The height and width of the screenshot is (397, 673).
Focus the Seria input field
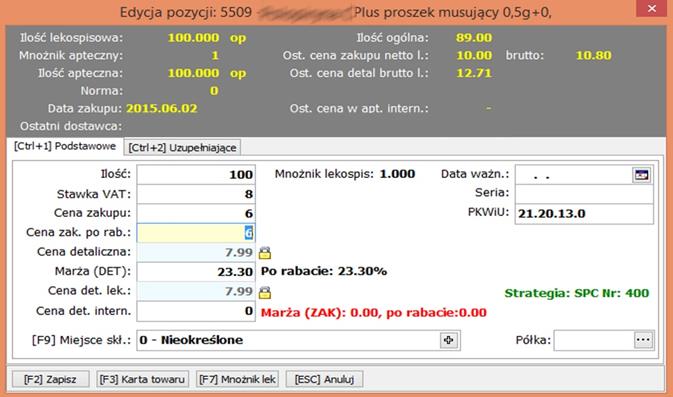[584, 194]
